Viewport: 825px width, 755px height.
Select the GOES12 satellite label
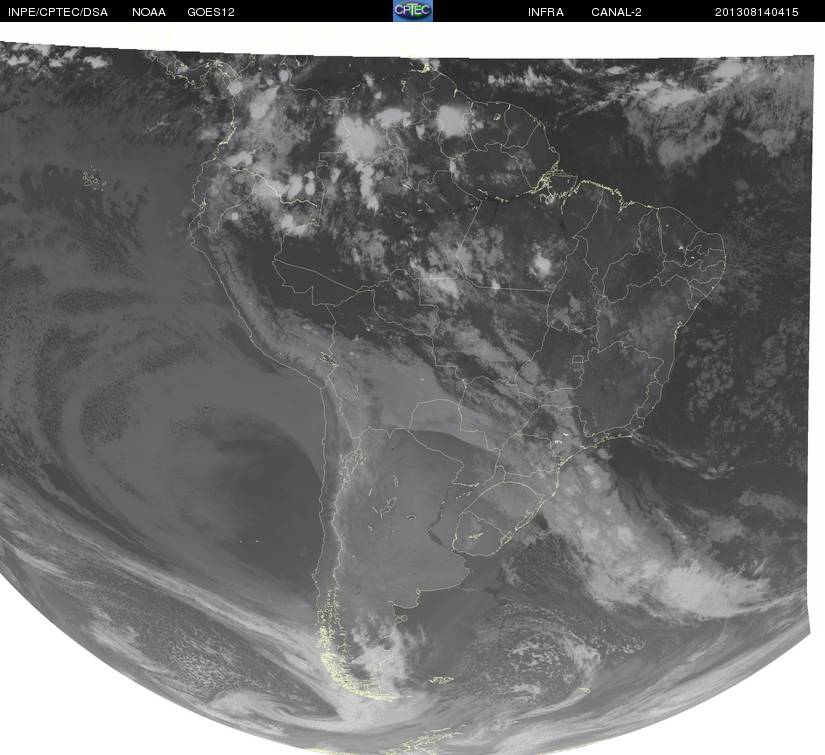point(211,12)
